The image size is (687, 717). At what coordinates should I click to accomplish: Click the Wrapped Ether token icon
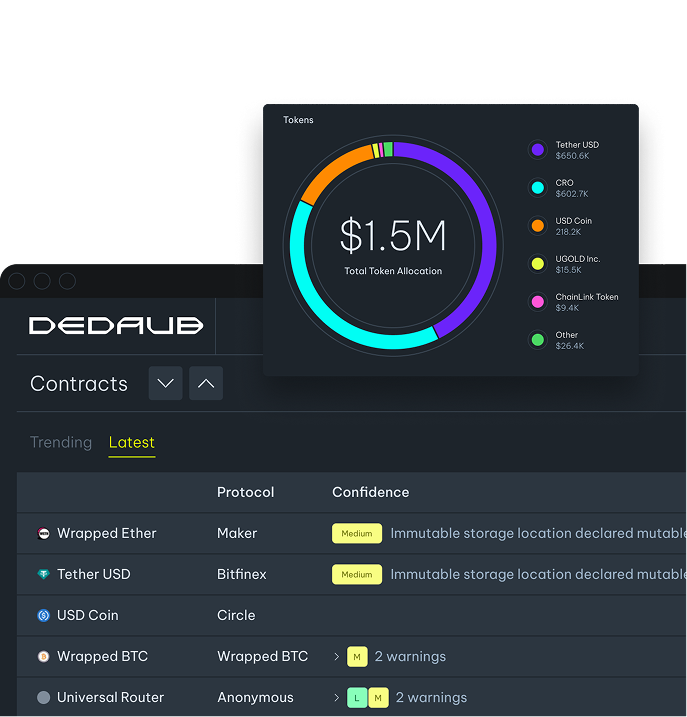[x=43, y=534]
